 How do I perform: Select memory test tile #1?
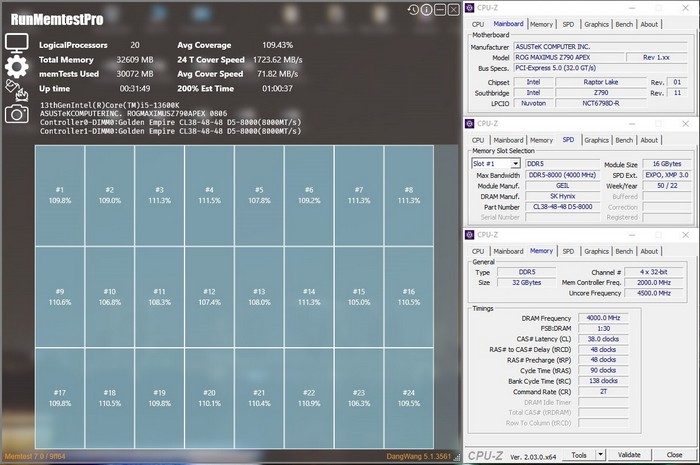(60, 195)
